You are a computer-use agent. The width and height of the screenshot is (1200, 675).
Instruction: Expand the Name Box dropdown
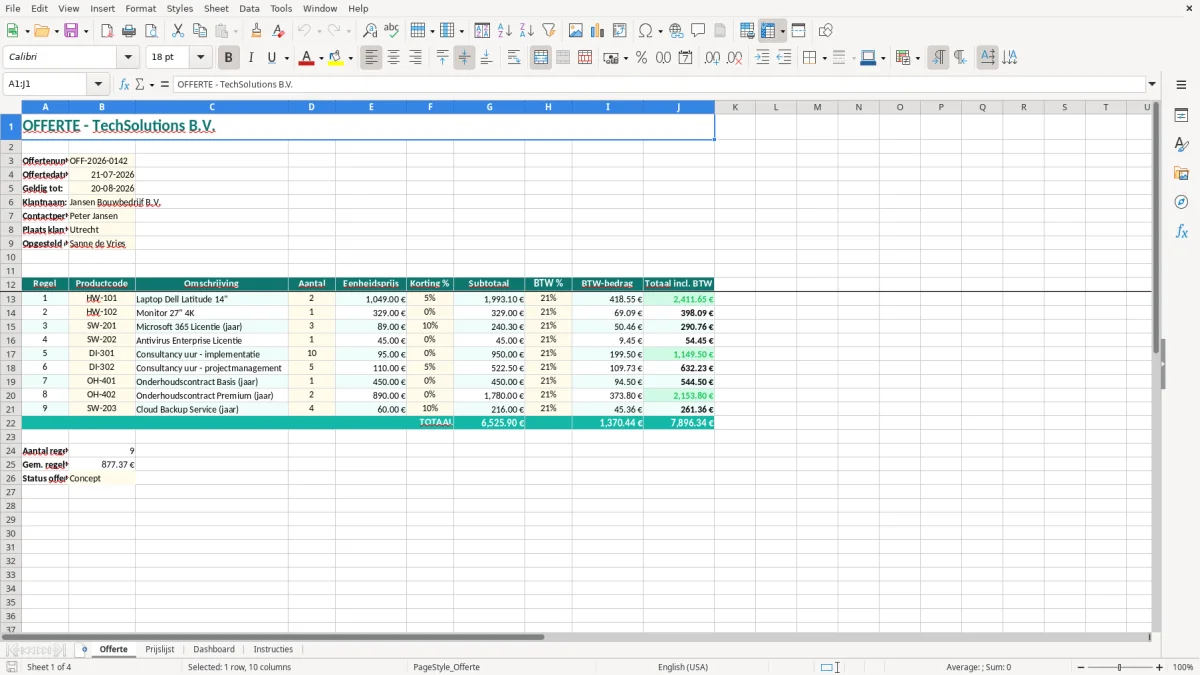(x=98, y=84)
